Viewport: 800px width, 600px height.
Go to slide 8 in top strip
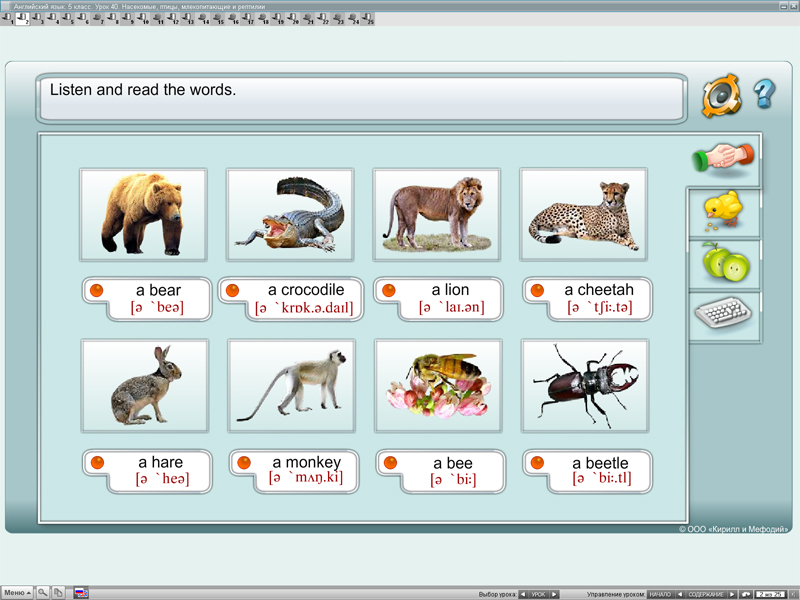pyautogui.click(x=113, y=18)
